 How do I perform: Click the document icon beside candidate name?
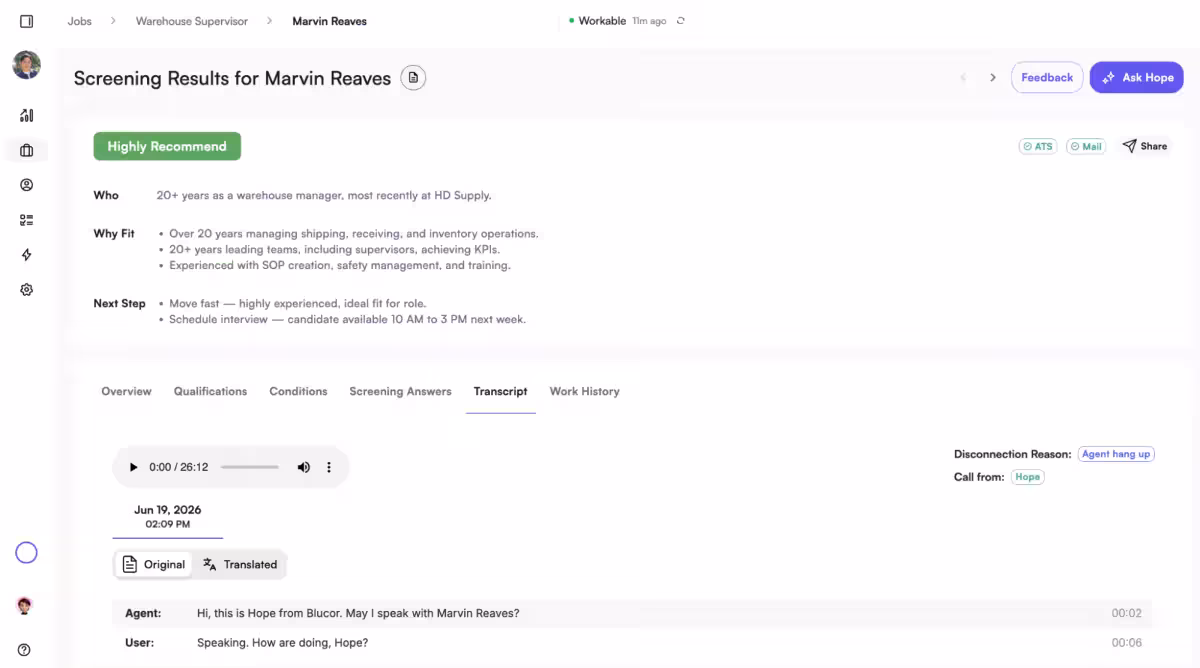pyautogui.click(x=413, y=78)
